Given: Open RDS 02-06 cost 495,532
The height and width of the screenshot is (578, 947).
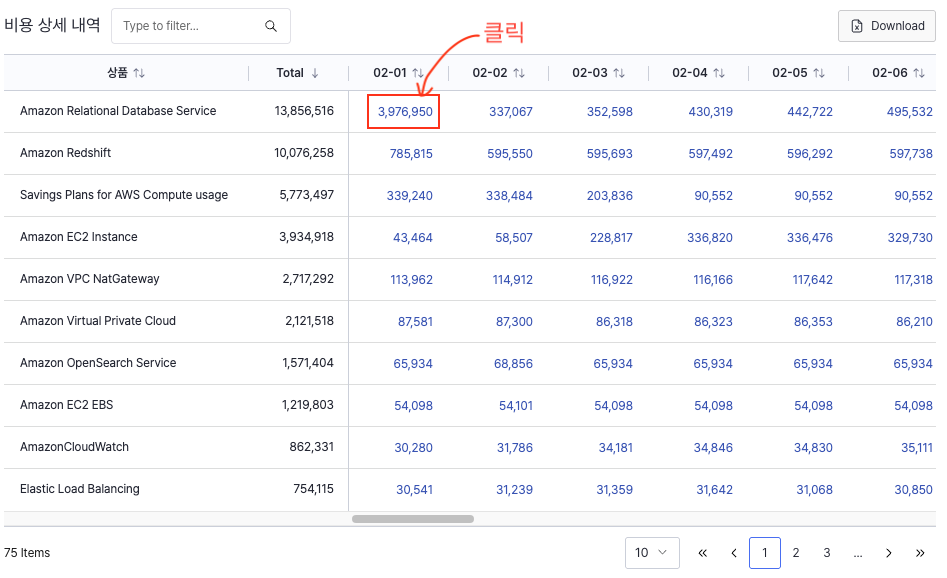Looking at the screenshot, I should tap(910, 112).
